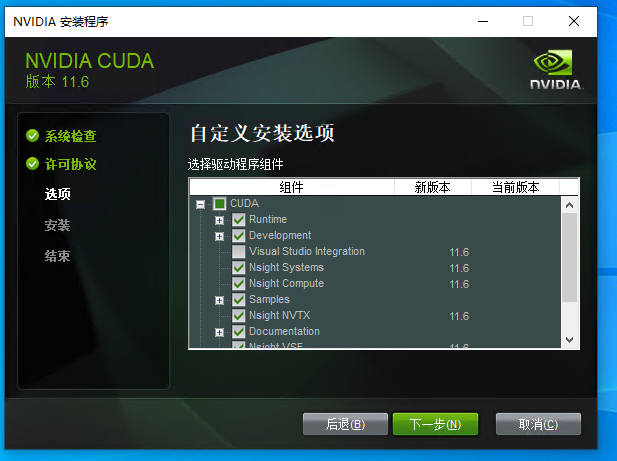Image resolution: width=617 pixels, height=461 pixels.
Task: Click the CUDA tree label
Action: coord(244,203)
